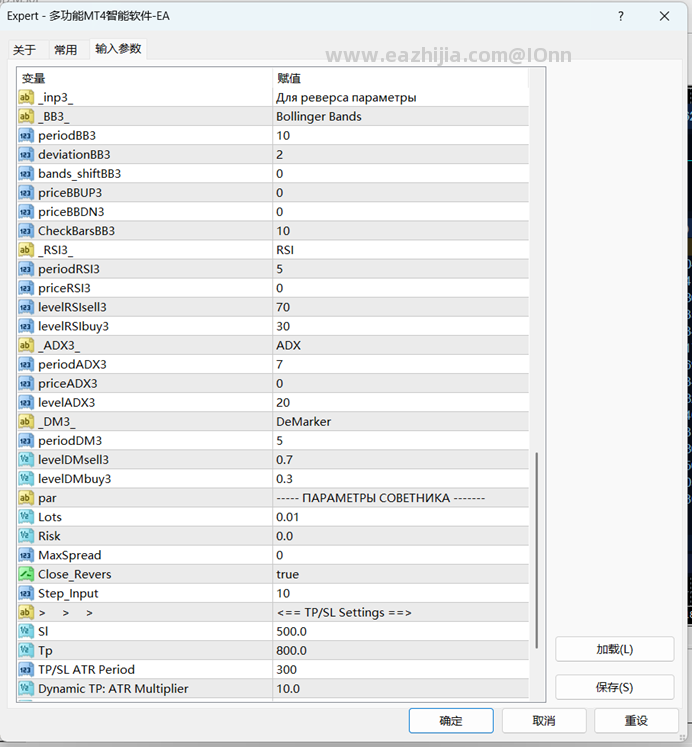692x747 pixels.
Task: Click the Step_Input value 10
Action: (283, 593)
